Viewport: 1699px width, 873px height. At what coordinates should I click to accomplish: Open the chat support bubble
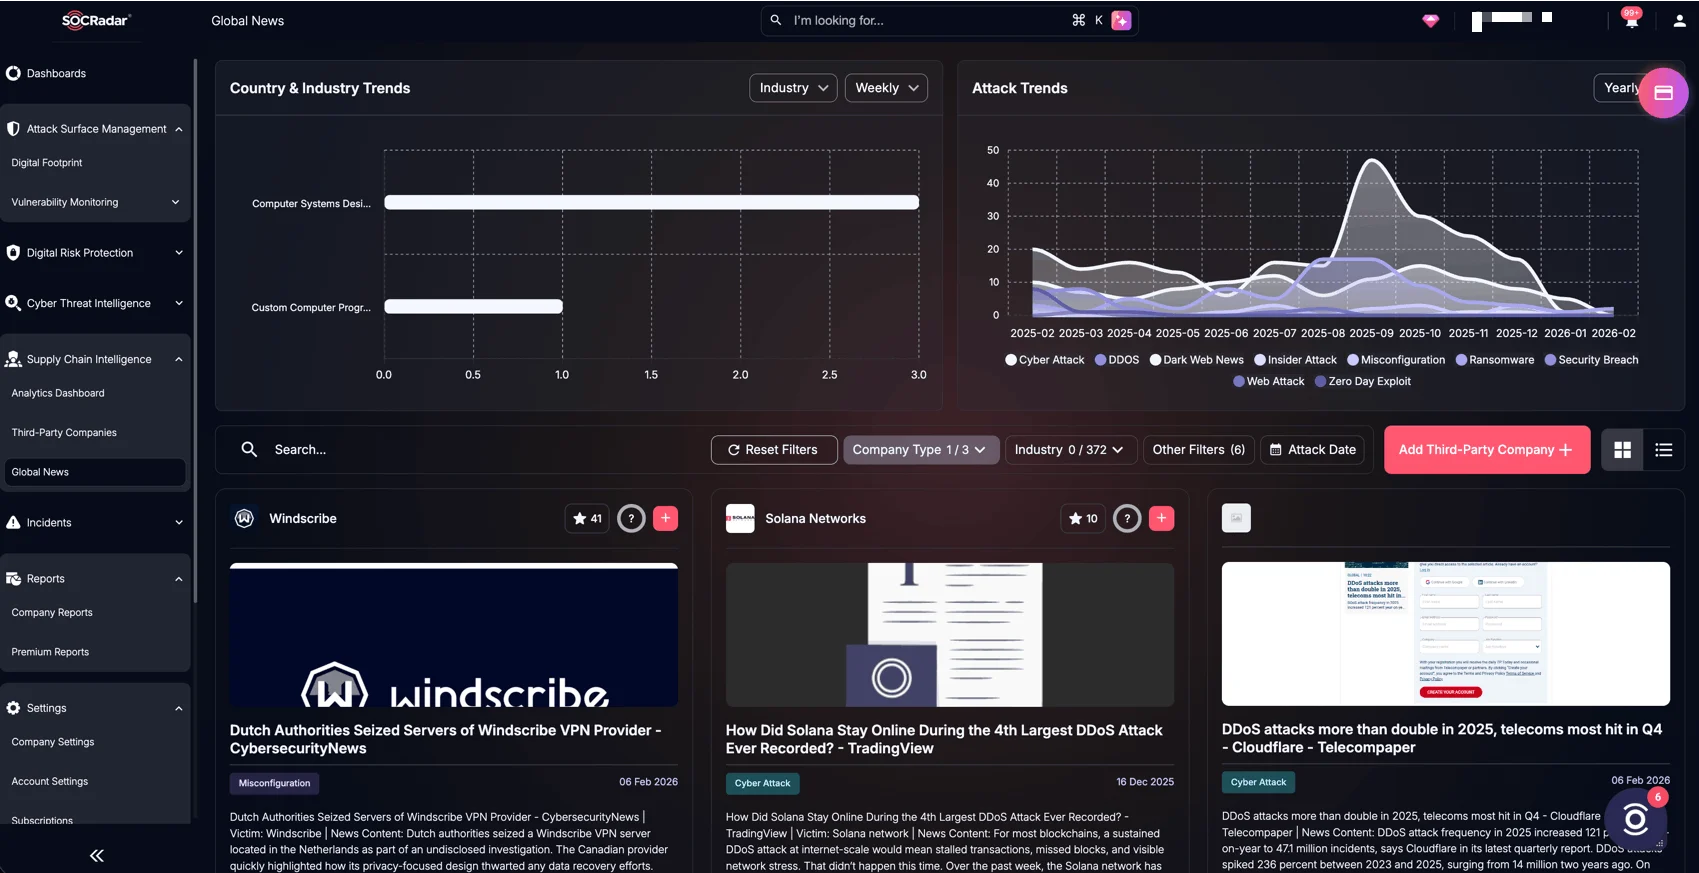click(x=1635, y=820)
